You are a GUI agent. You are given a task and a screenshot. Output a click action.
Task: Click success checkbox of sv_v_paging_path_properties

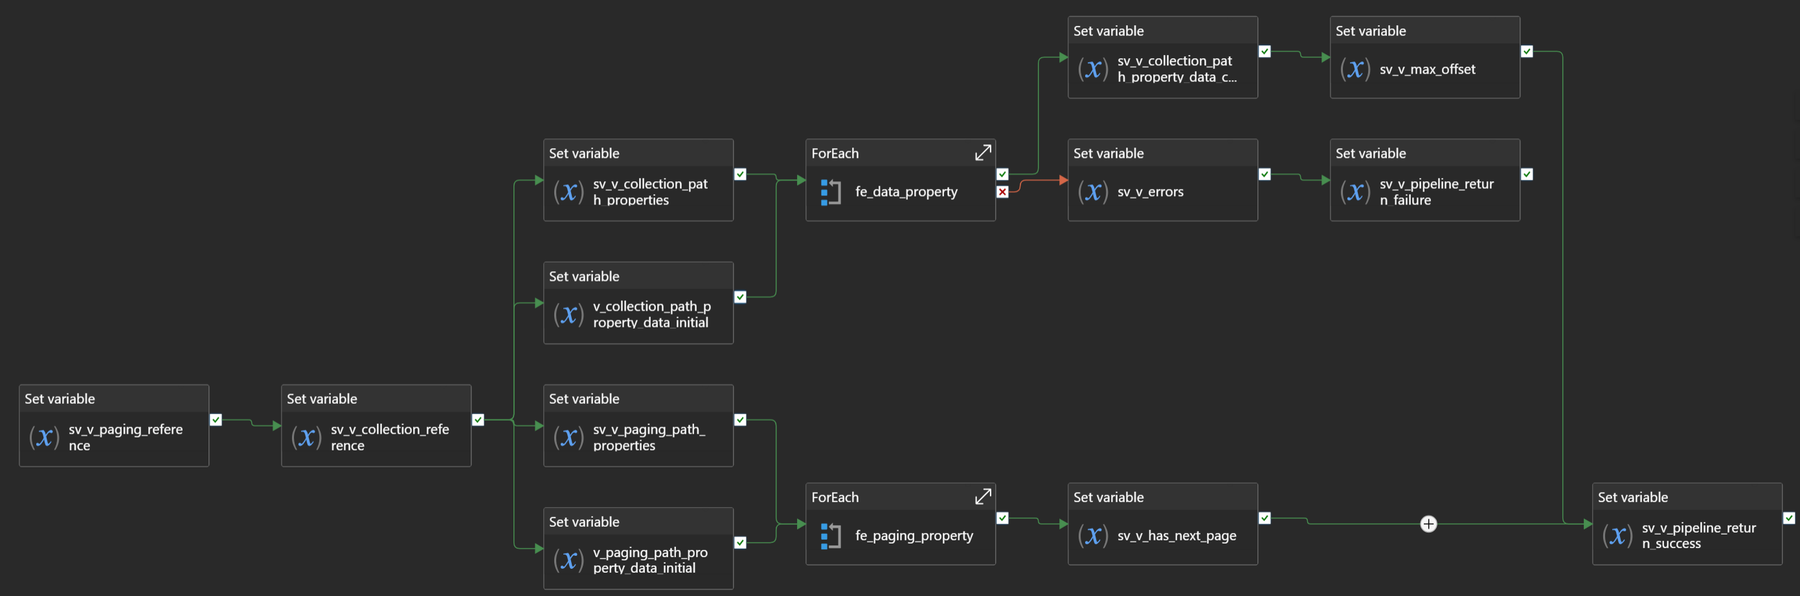tap(740, 420)
